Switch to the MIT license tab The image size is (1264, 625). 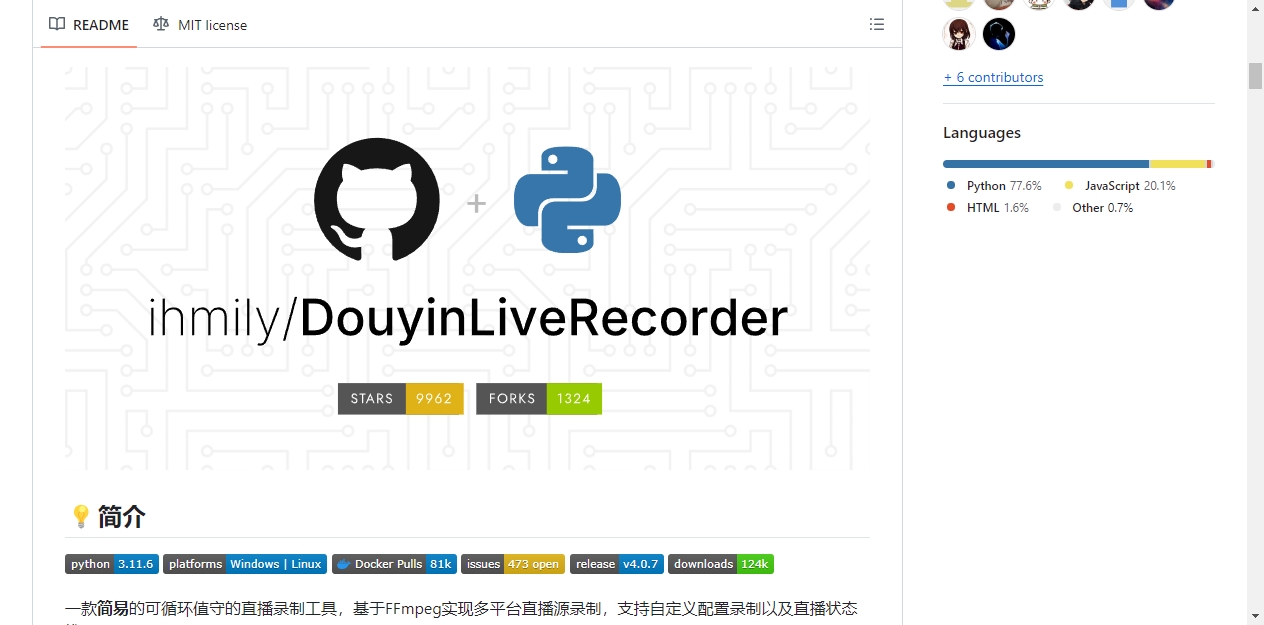[x=200, y=24]
